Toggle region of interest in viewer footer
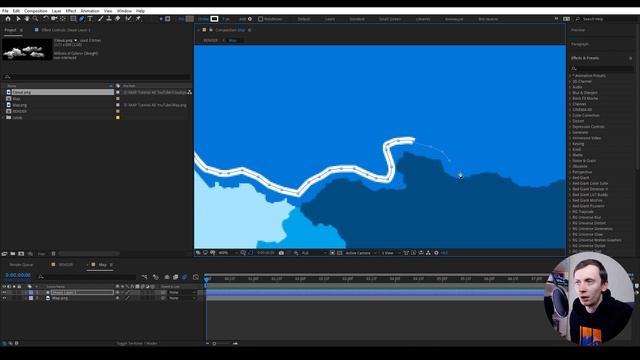 (332, 253)
